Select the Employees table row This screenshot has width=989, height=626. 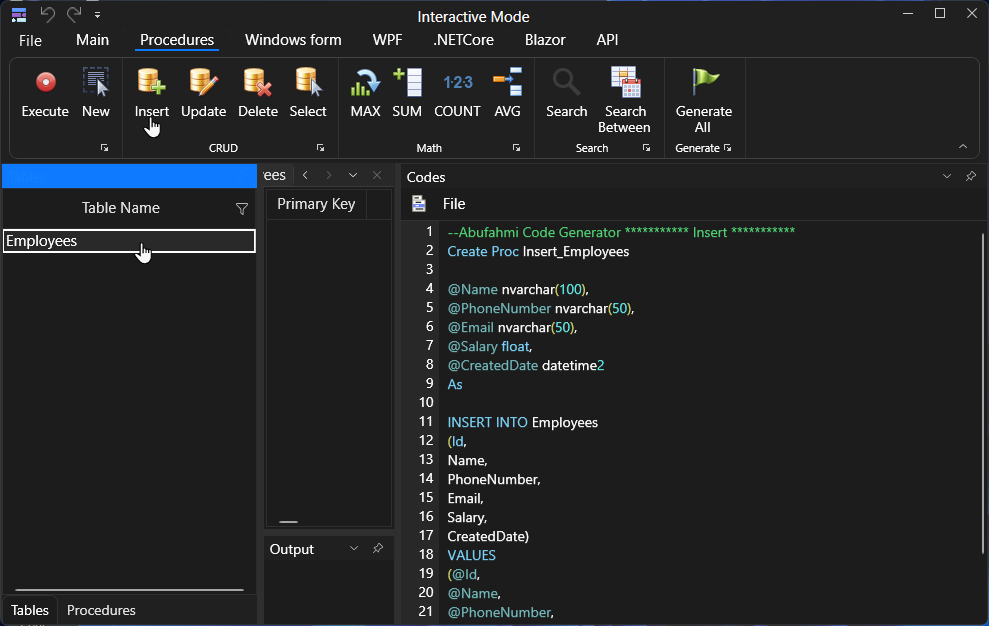pos(129,241)
